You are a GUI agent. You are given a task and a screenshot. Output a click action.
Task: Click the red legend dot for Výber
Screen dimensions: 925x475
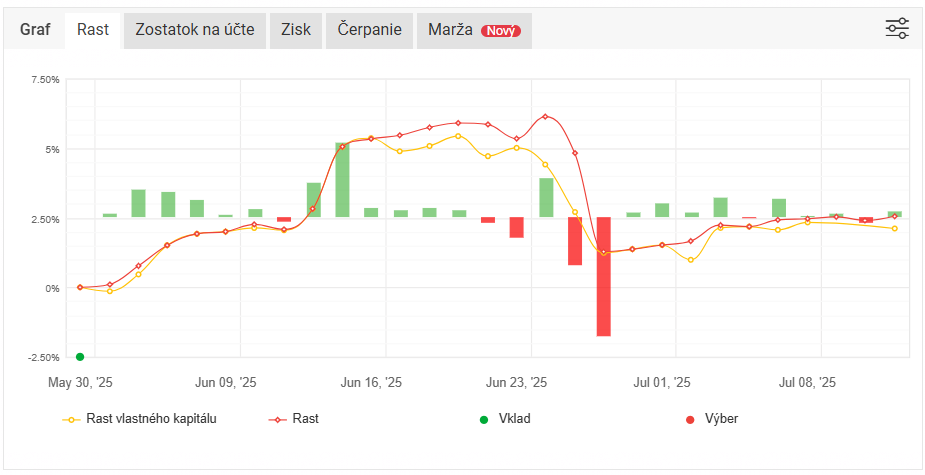click(690, 419)
